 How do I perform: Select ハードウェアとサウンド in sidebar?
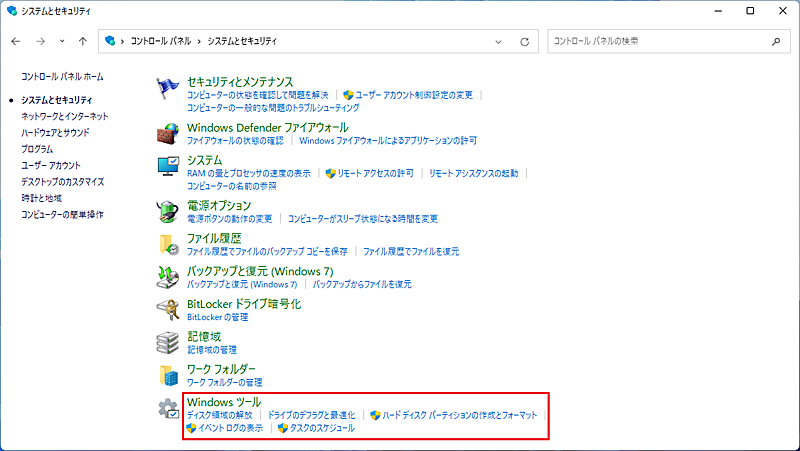(55, 133)
